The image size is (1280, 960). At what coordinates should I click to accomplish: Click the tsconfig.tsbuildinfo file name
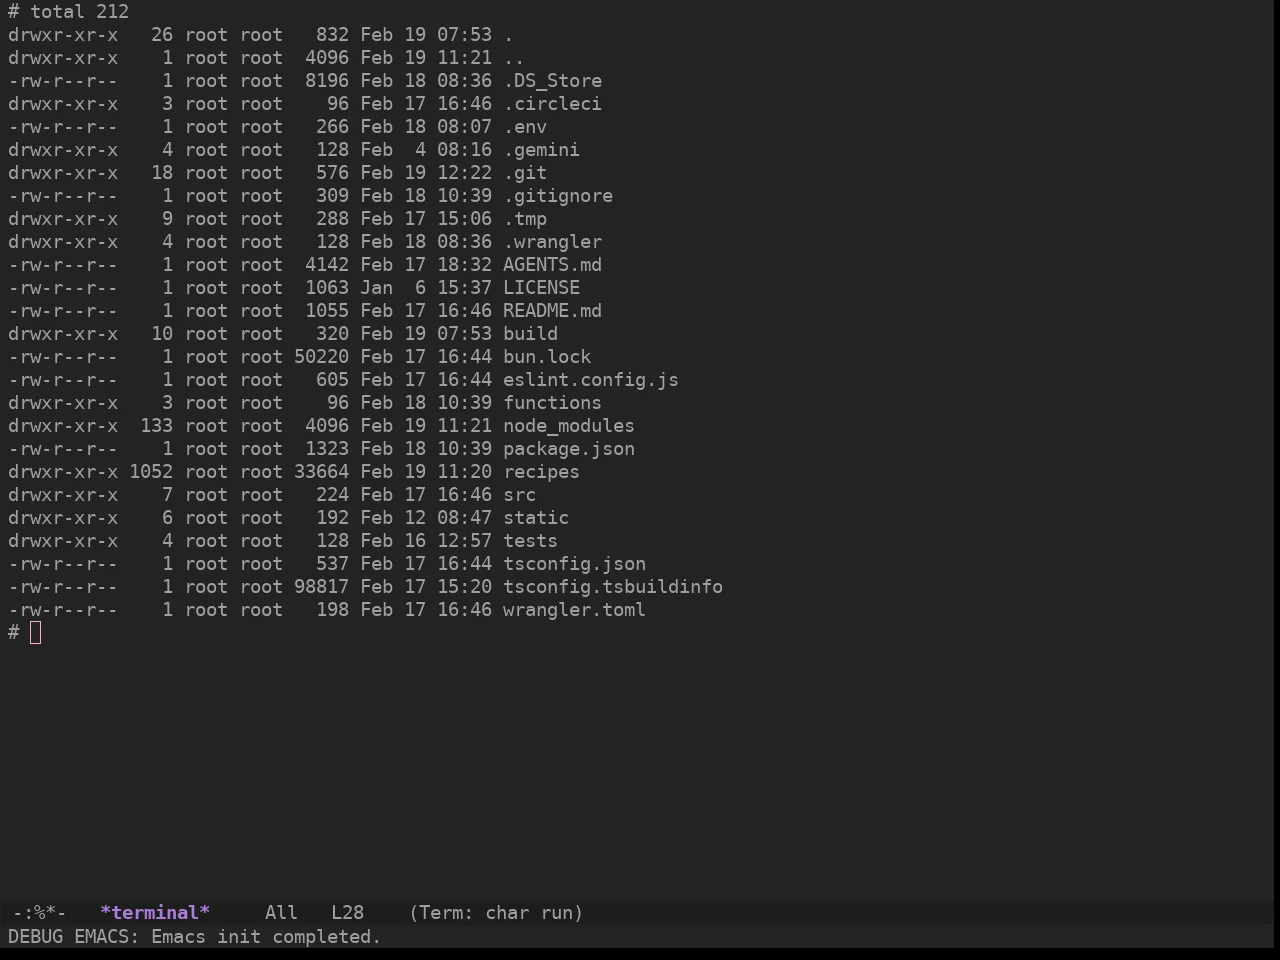point(613,587)
